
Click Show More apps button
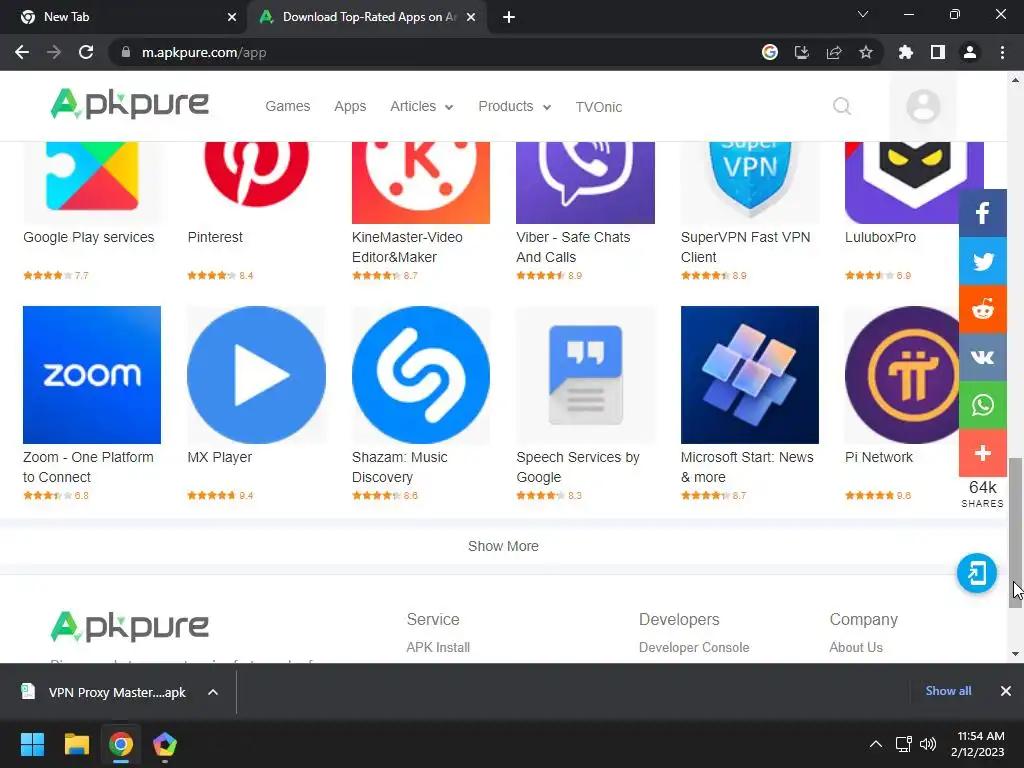(x=503, y=546)
